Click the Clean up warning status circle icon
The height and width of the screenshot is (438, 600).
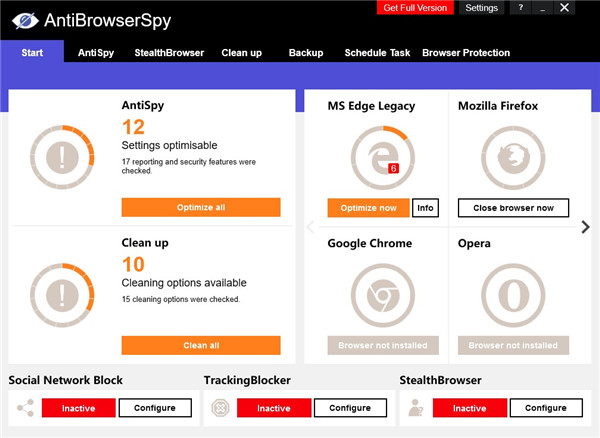click(62, 295)
